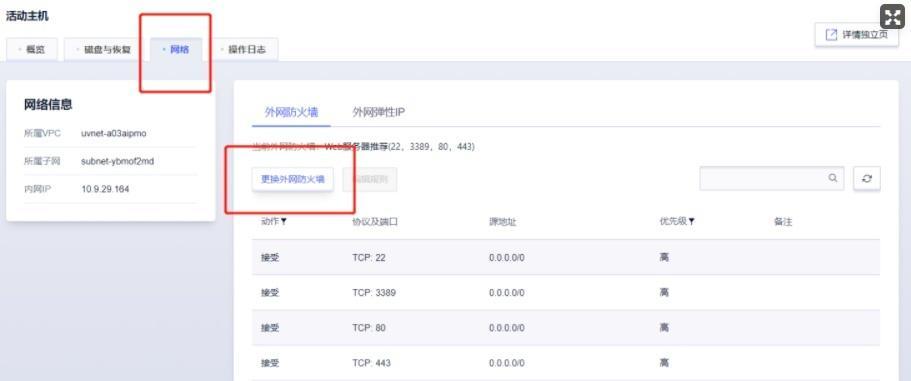Click priority 高 in the TCP: 80 row
The width and height of the screenshot is (911, 381).
pyautogui.click(x=664, y=328)
